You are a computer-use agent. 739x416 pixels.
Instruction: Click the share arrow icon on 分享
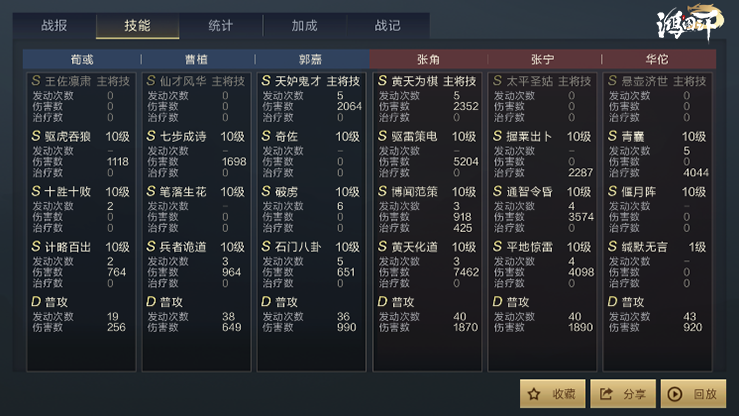606,394
